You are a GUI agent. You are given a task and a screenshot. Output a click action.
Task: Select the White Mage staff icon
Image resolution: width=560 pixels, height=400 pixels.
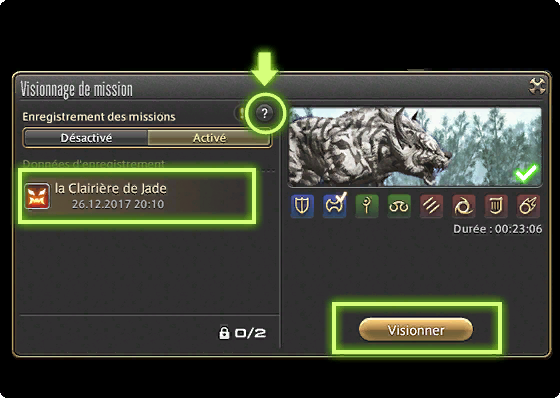click(x=367, y=206)
